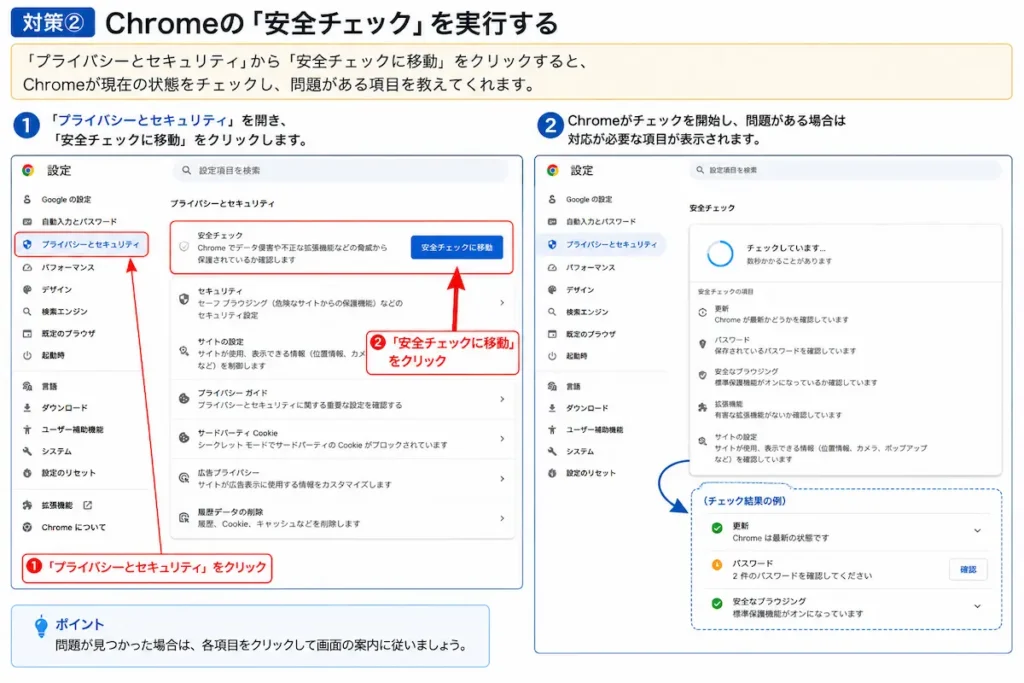
Task: Click システム wrench icon in left settings screenshot
Action: [x=27, y=451]
